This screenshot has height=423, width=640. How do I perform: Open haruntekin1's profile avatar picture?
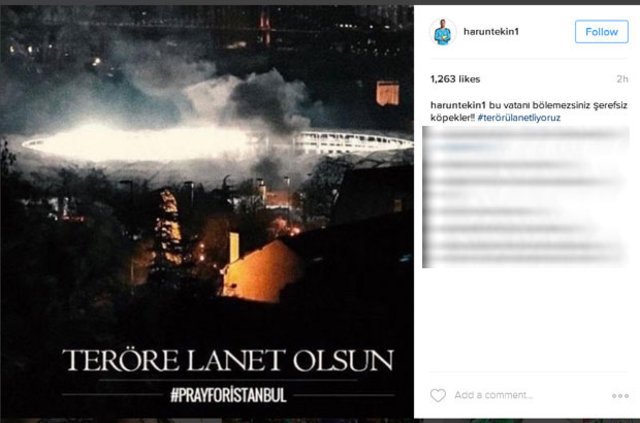(442, 32)
